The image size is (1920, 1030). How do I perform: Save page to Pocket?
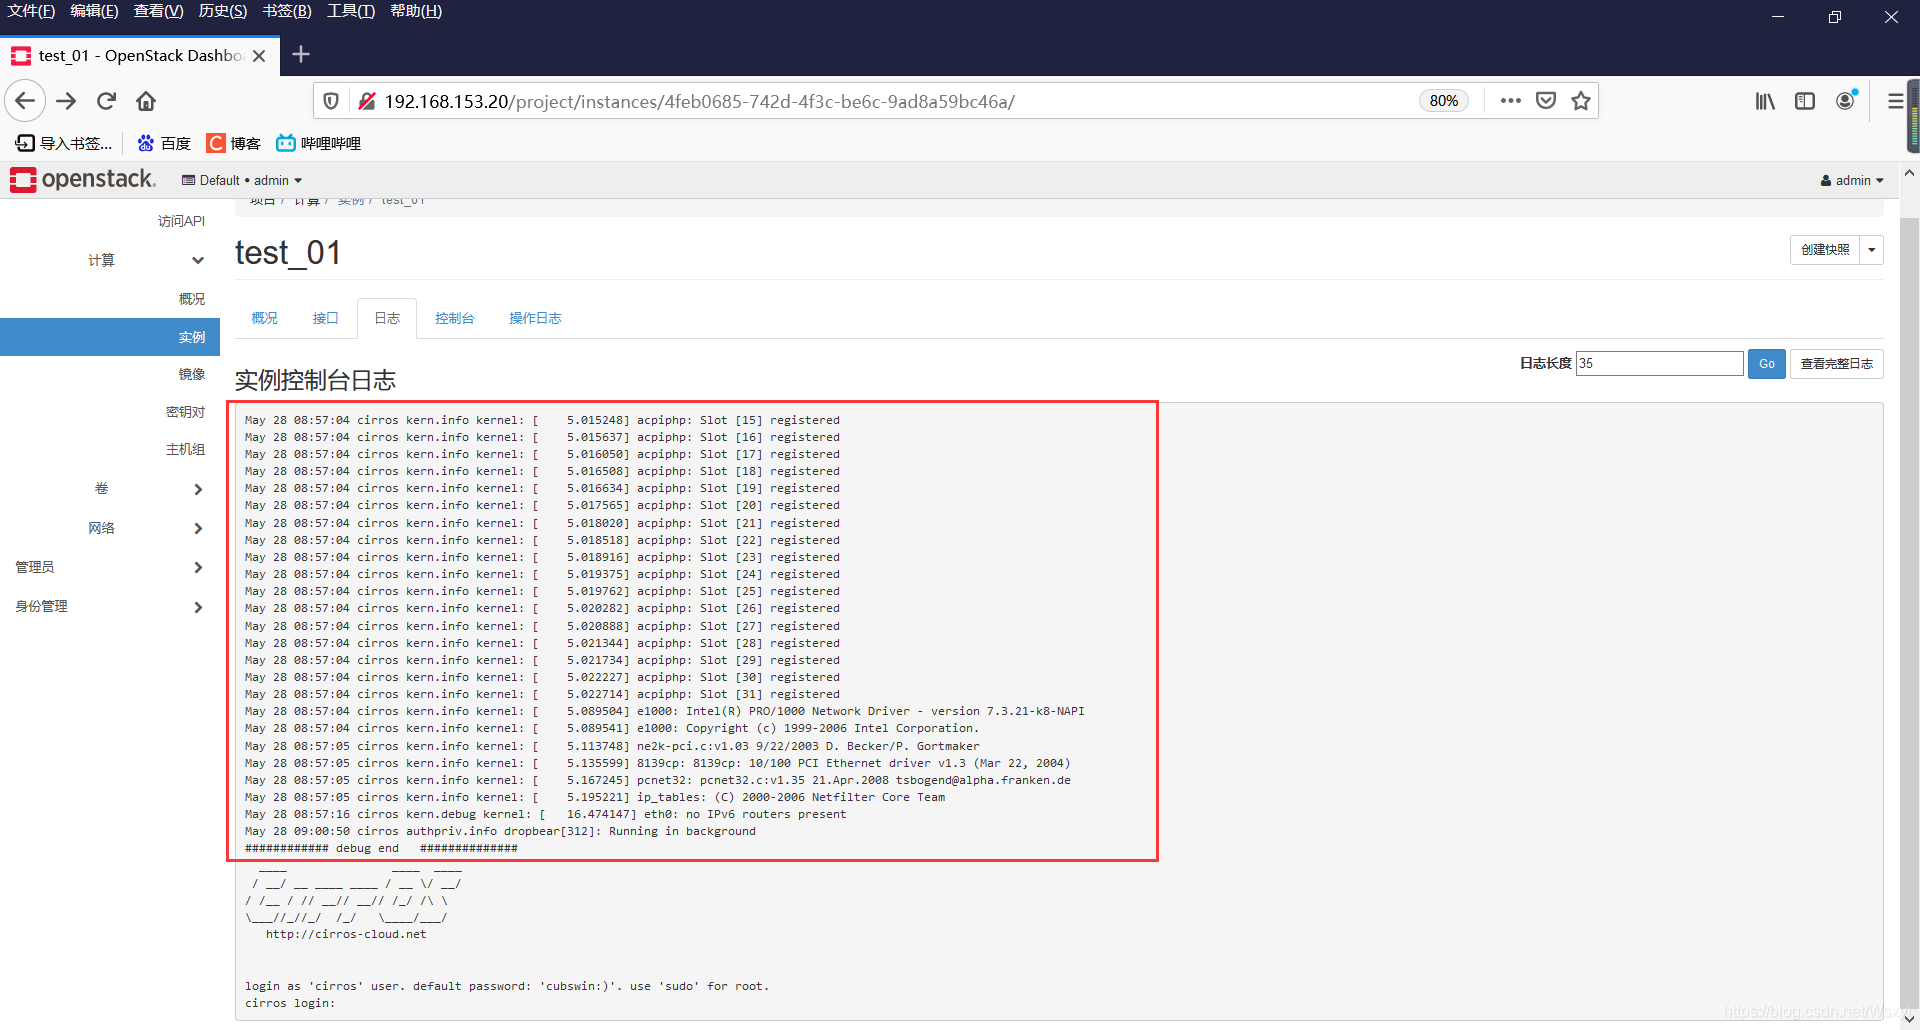click(1546, 101)
